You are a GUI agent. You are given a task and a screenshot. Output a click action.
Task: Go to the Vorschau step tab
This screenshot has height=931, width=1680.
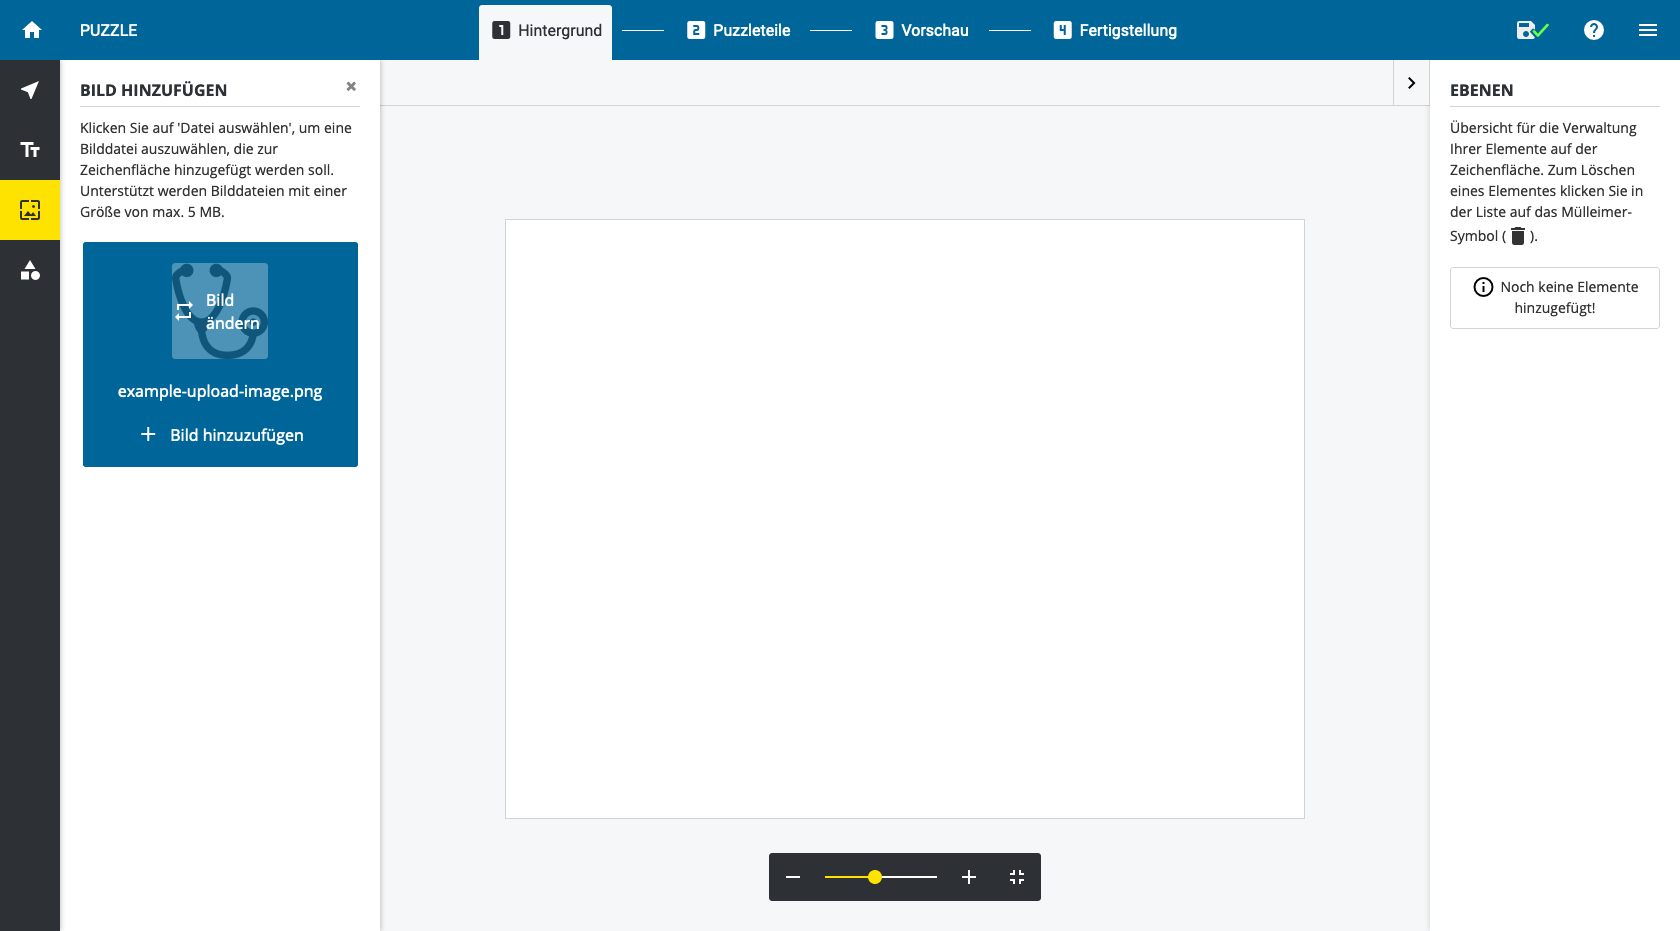[x=922, y=30]
